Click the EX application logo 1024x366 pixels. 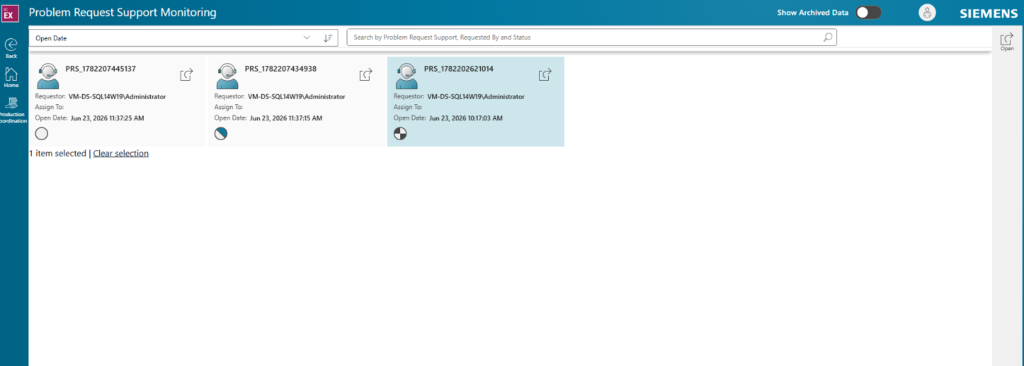point(8,12)
